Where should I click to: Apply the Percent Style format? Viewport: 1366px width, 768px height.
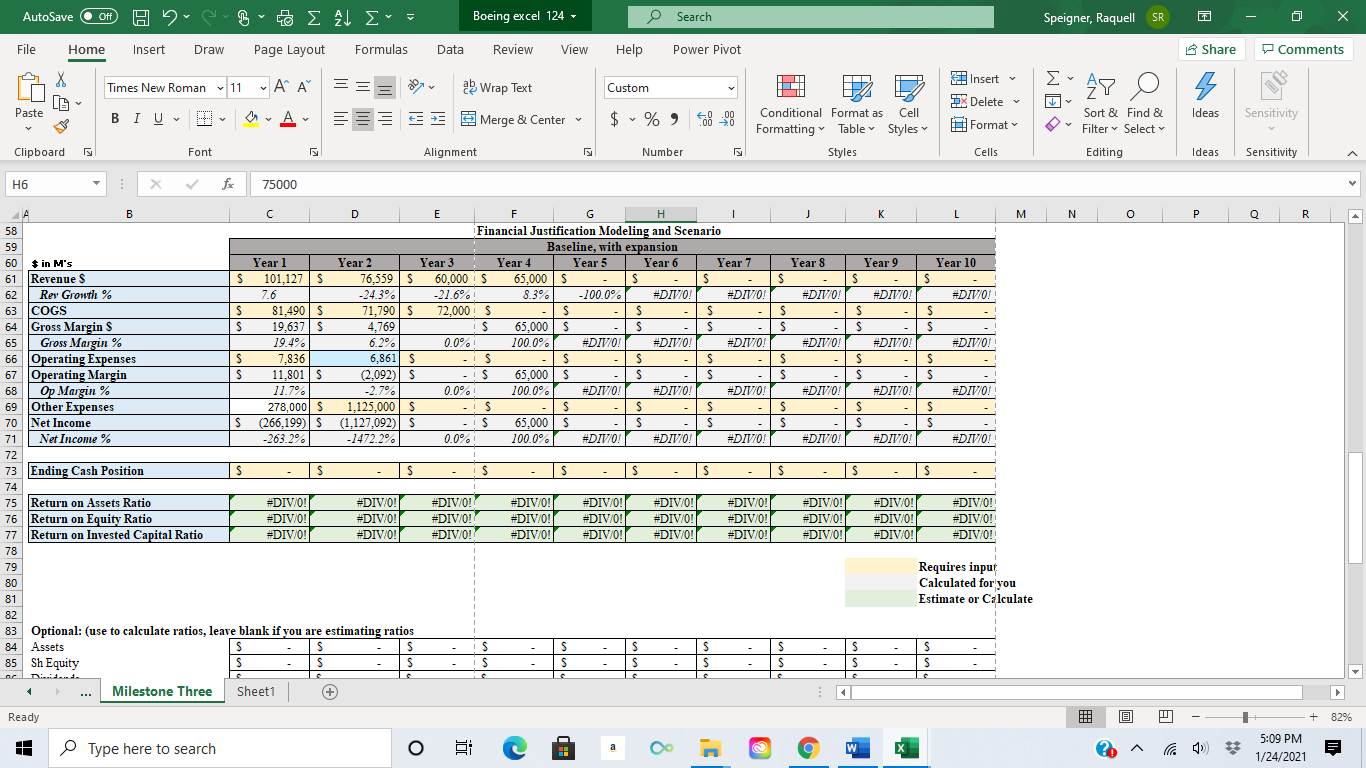pos(650,118)
